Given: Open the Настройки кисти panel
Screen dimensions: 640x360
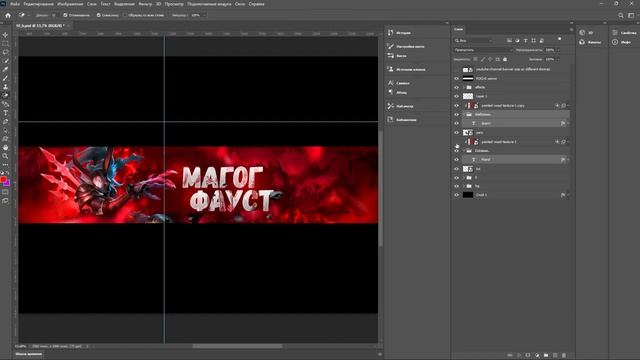Looking at the screenshot, I should (x=406, y=47).
